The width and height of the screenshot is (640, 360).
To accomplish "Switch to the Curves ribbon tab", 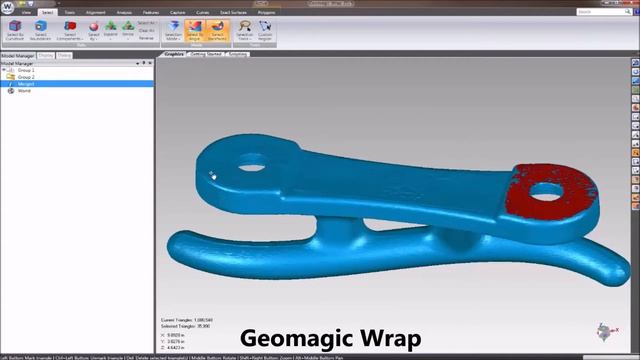I will pos(203,13).
